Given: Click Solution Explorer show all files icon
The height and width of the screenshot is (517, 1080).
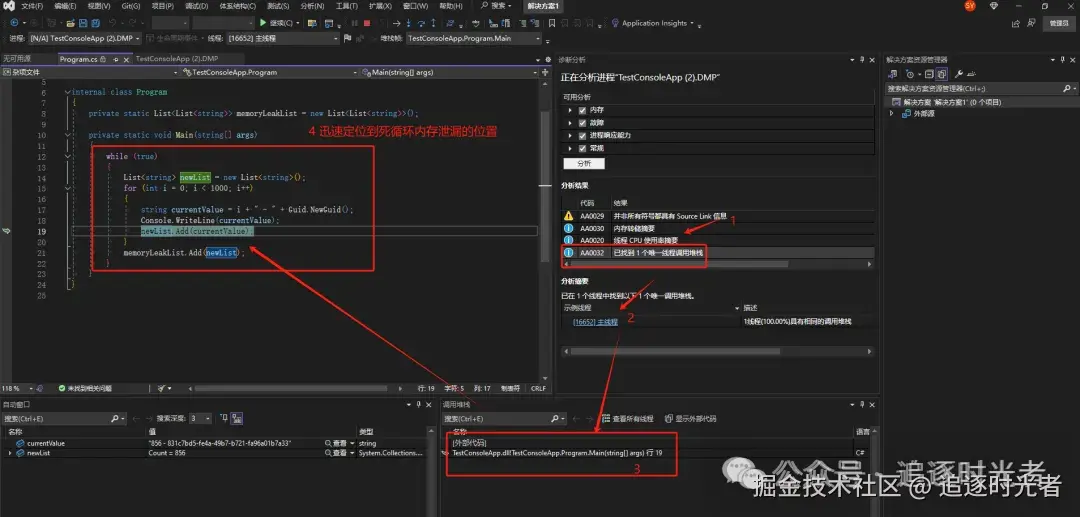Looking at the screenshot, I should tap(942, 74).
